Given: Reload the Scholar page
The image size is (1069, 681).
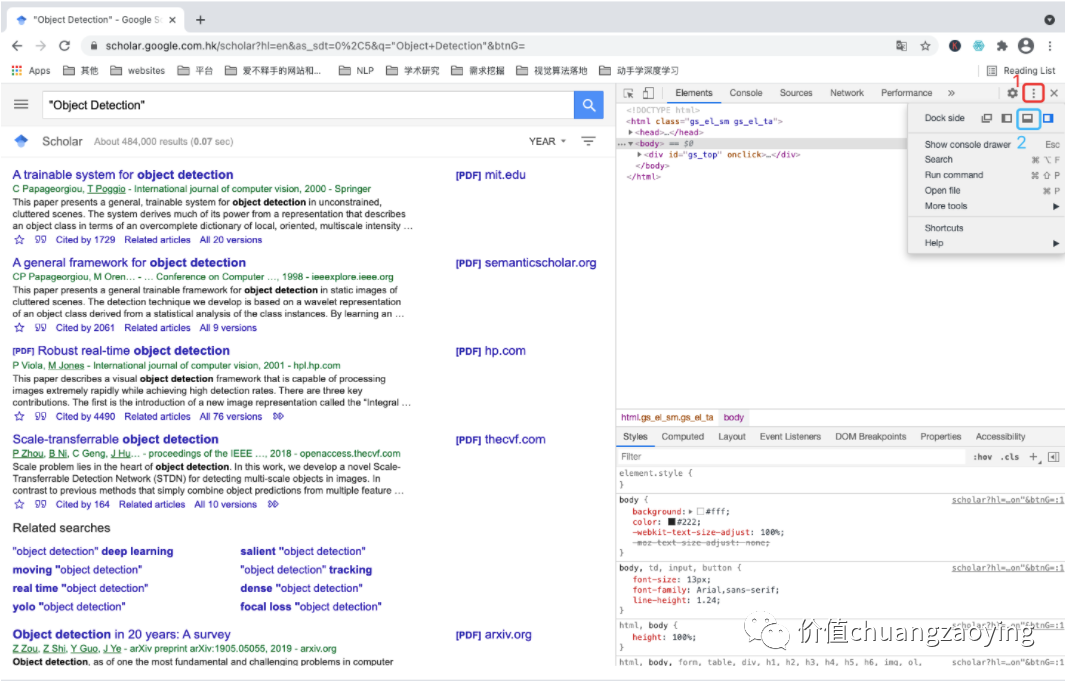Looking at the screenshot, I should click(64, 46).
